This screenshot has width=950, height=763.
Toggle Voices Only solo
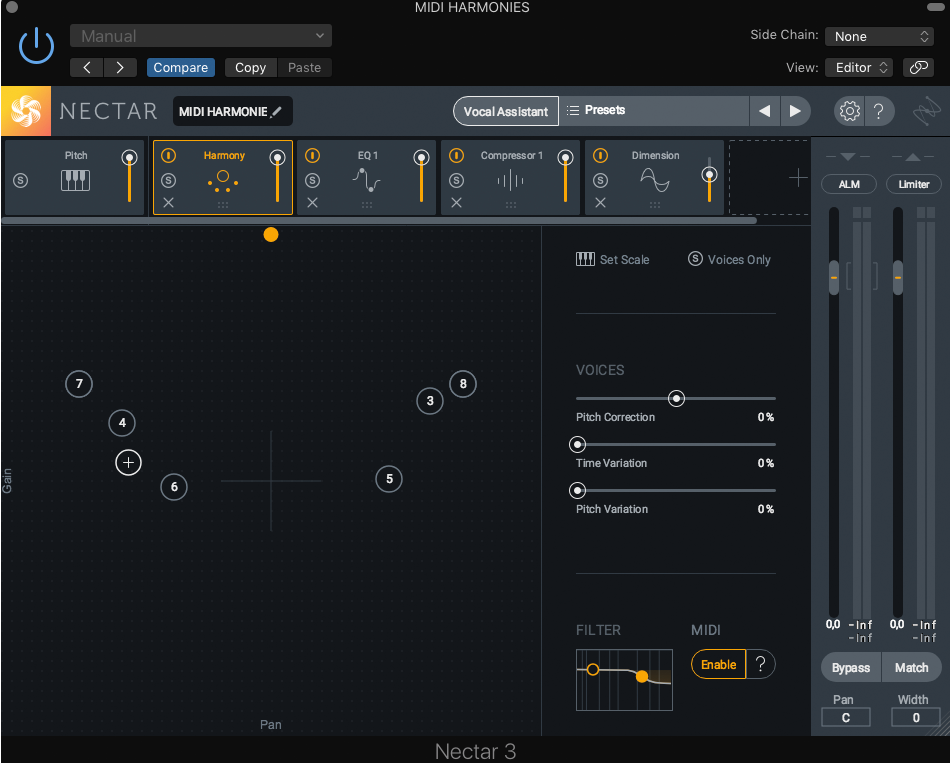pos(729,259)
